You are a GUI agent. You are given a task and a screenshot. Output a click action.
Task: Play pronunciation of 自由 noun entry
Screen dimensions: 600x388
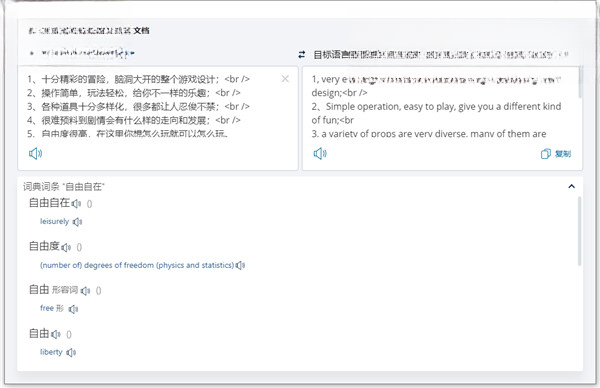pos(56,334)
